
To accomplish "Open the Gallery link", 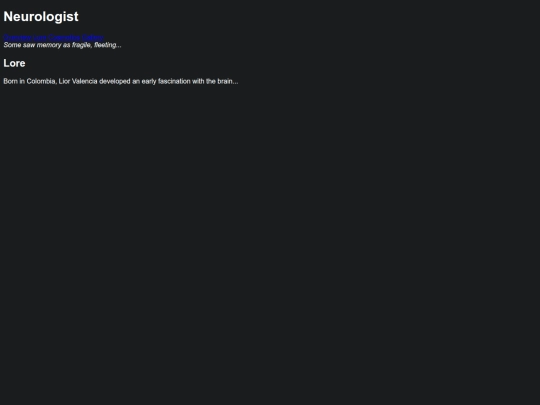I will coord(93,38).
